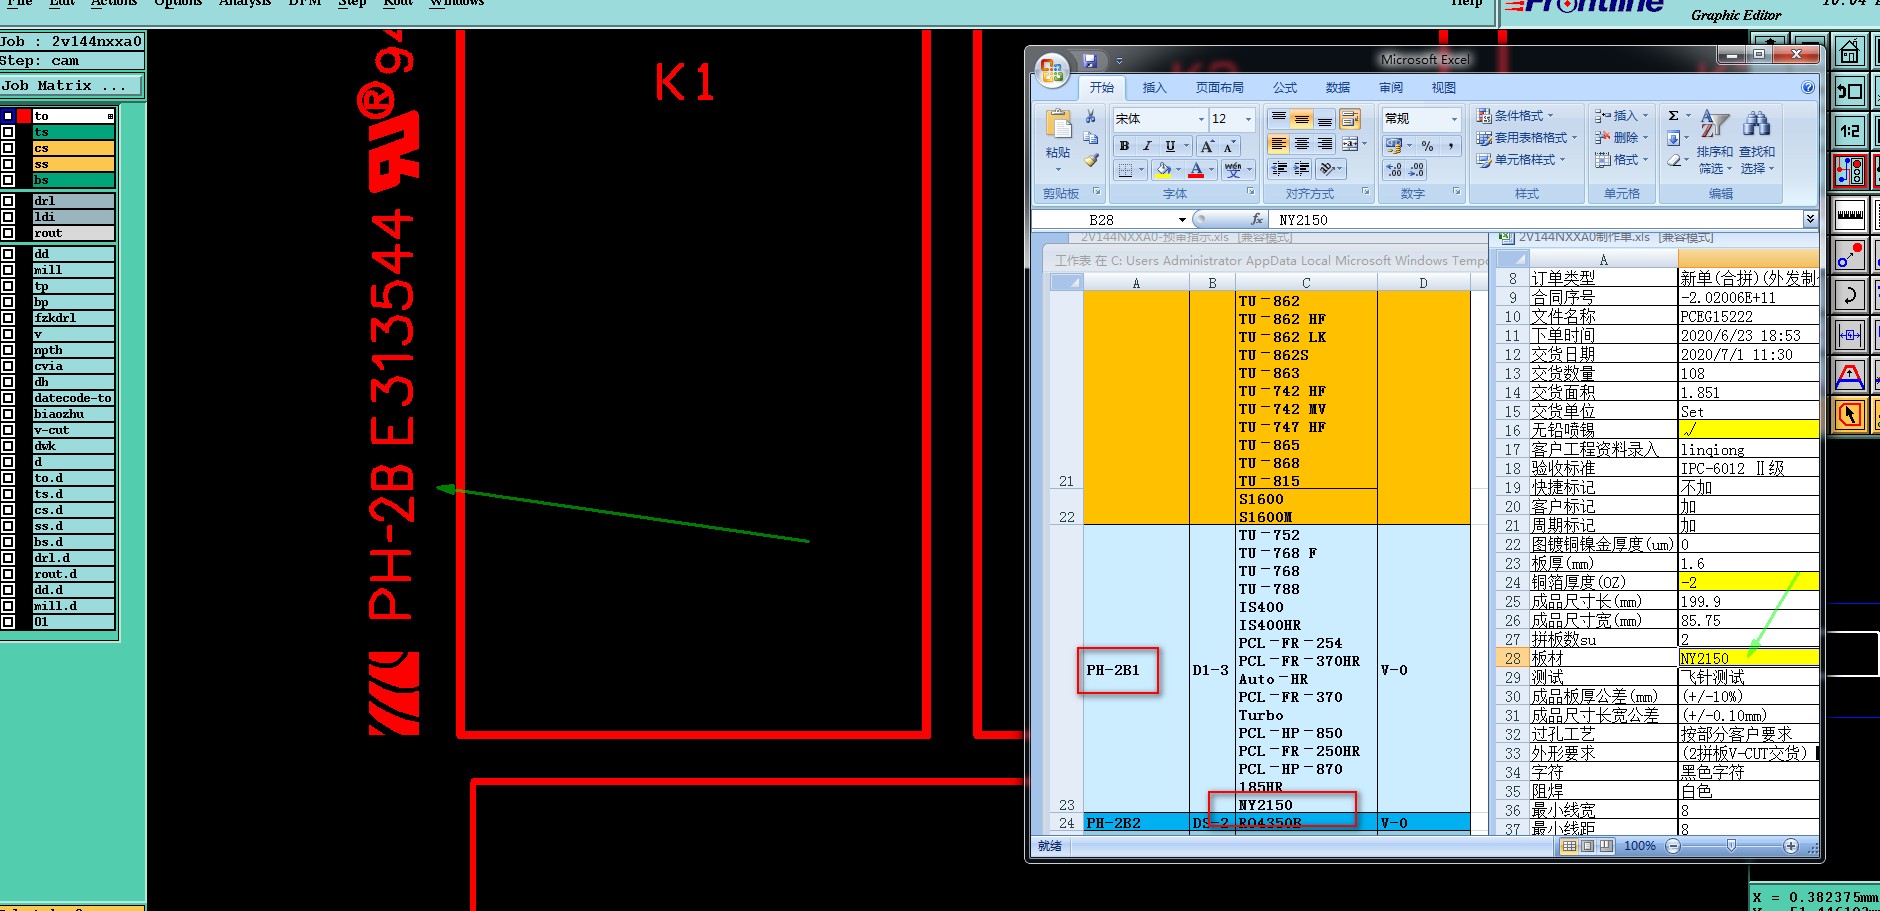Switch to the 页面布局 ribbon tab
This screenshot has width=1880, height=911.
pos(1219,88)
